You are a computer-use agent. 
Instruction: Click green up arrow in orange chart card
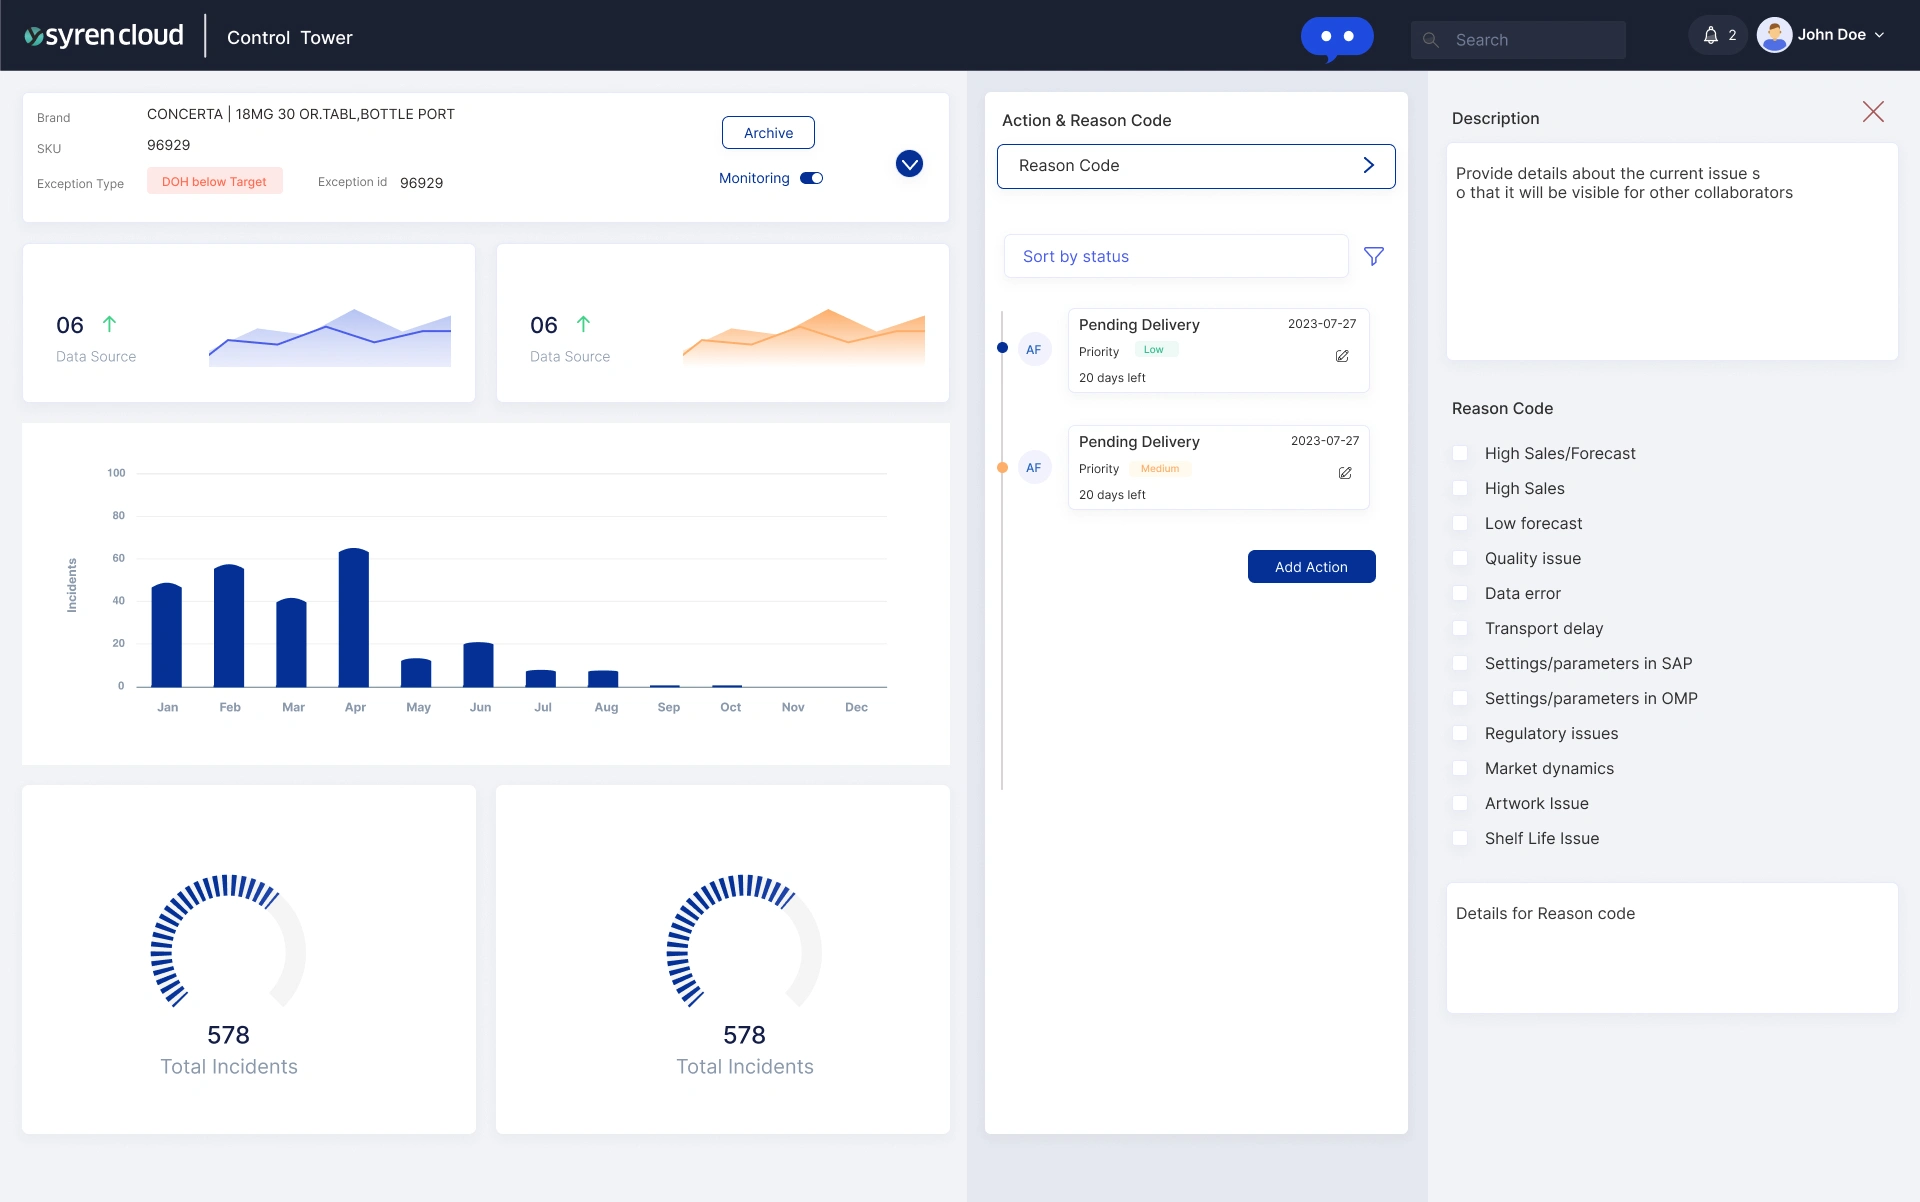(583, 324)
